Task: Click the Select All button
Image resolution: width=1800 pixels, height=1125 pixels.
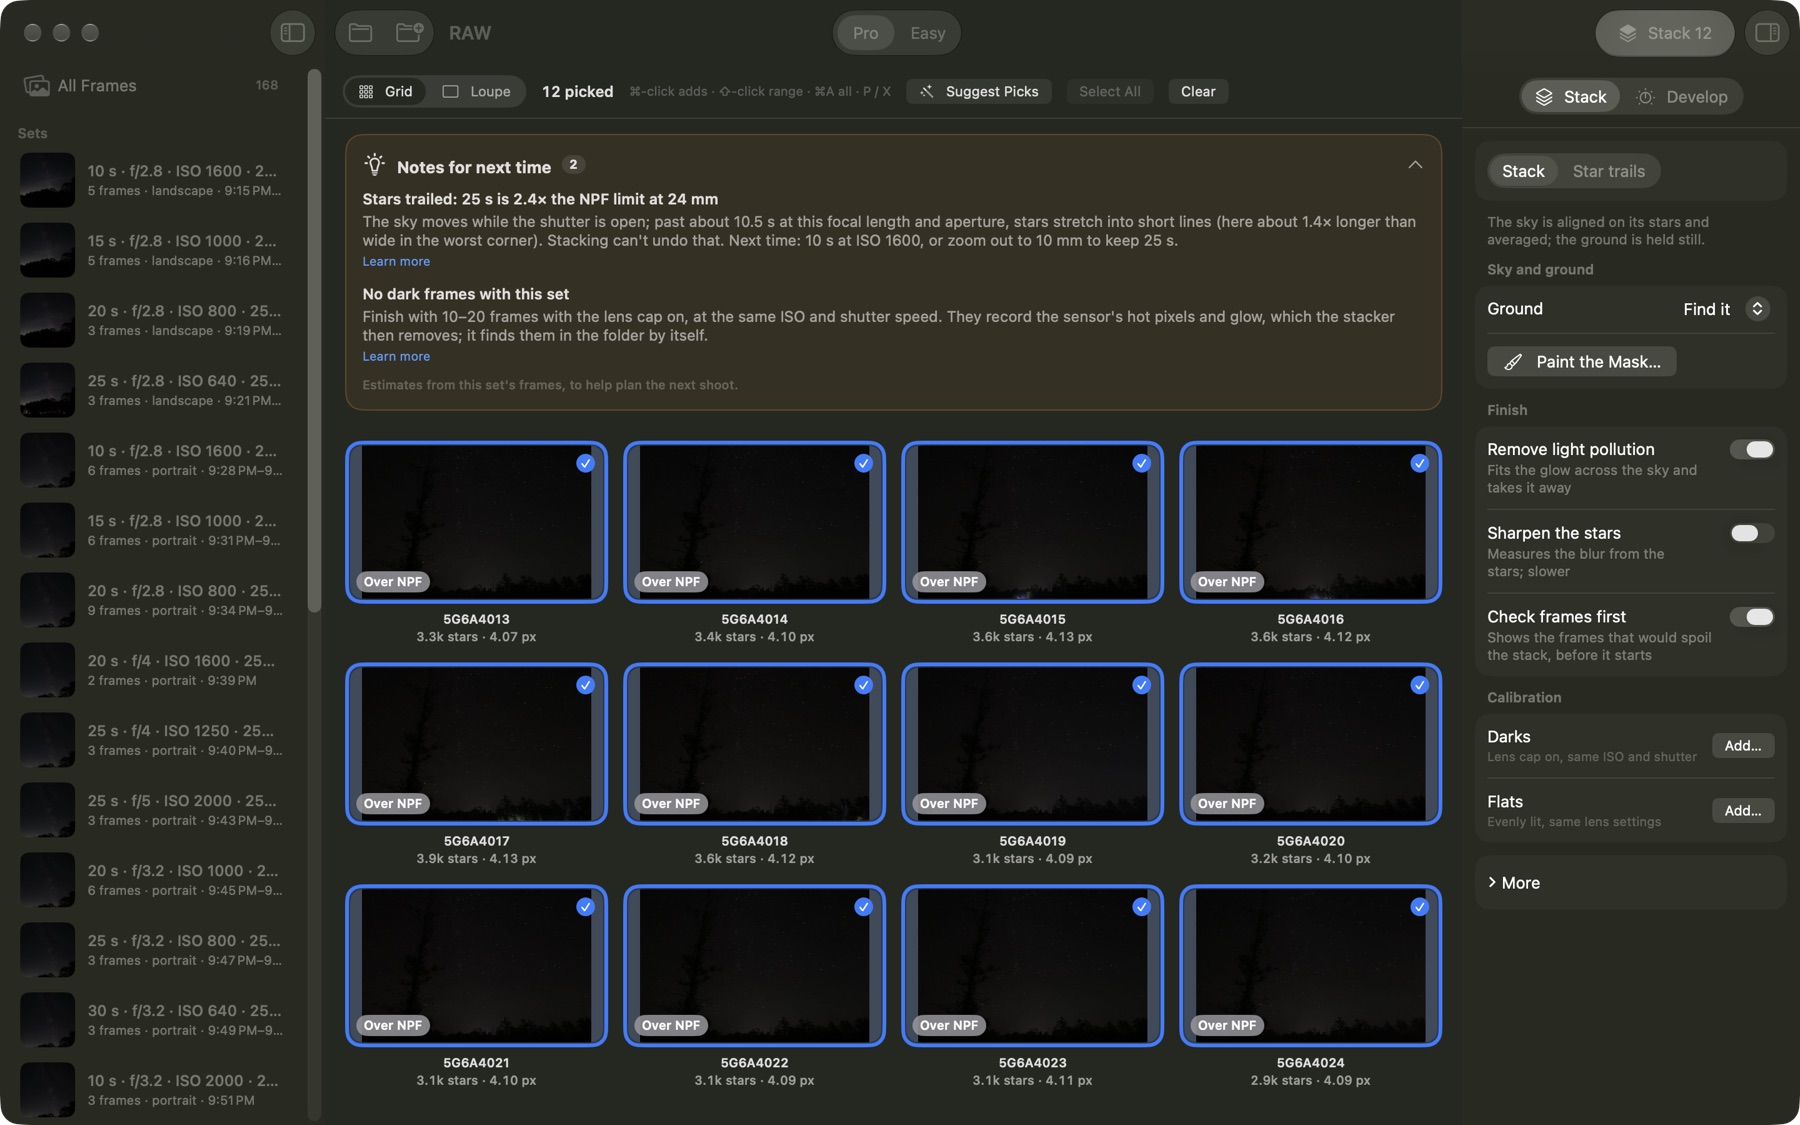Action: [x=1110, y=91]
